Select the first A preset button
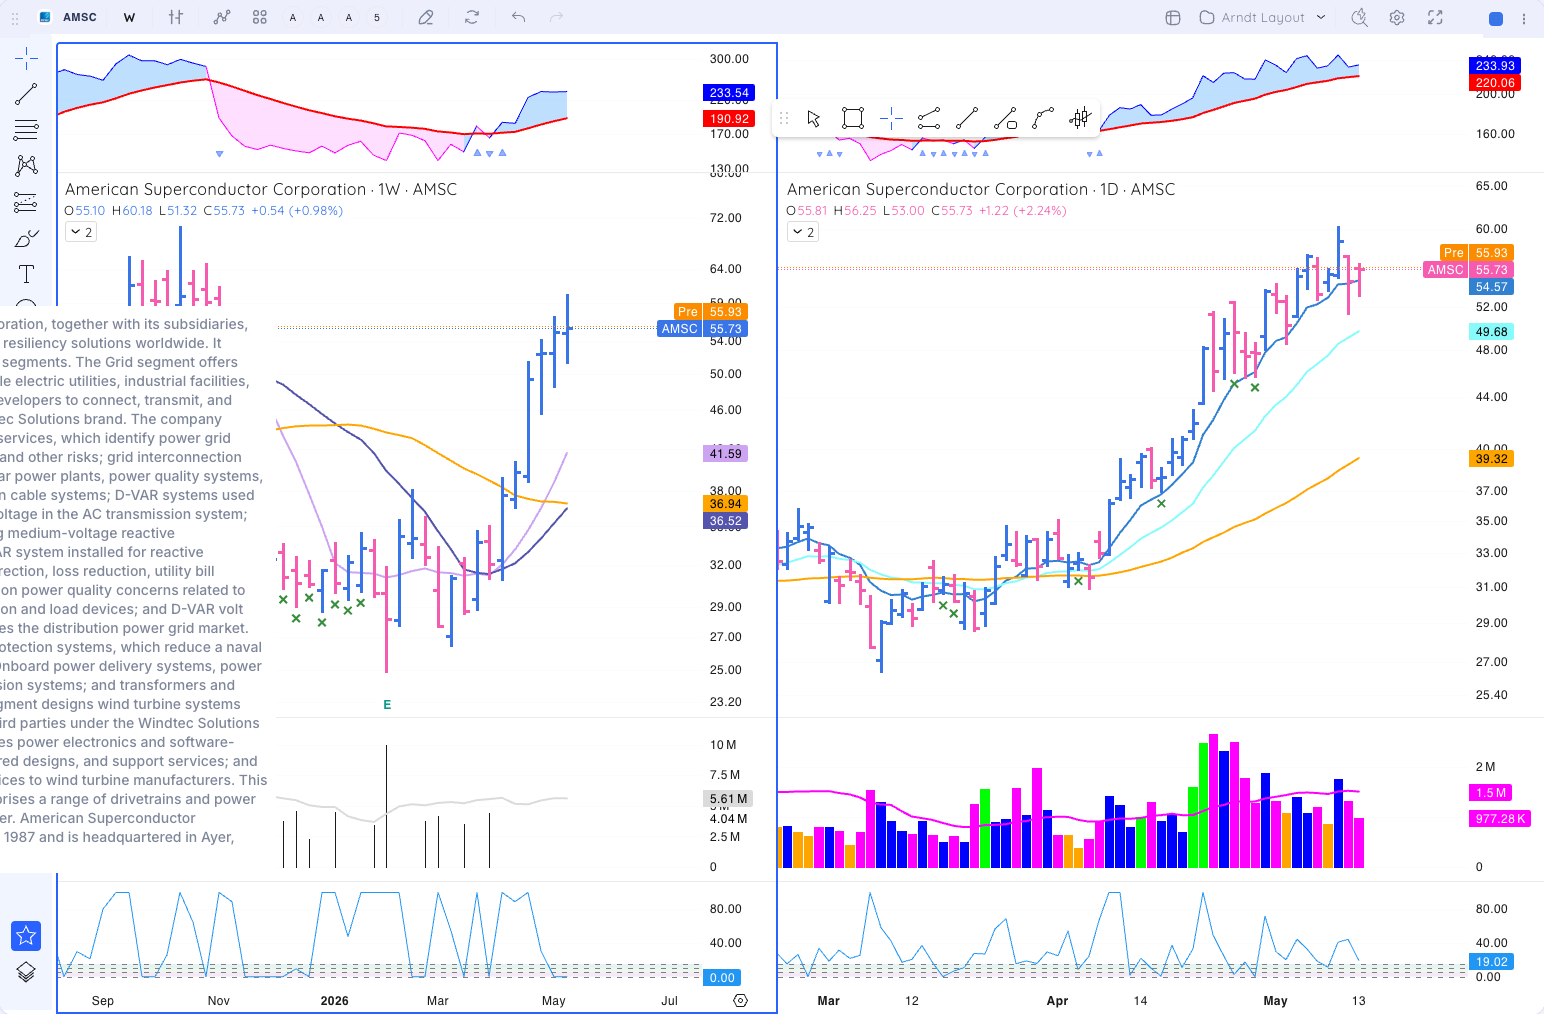This screenshot has width=1544, height=1014. [x=292, y=17]
